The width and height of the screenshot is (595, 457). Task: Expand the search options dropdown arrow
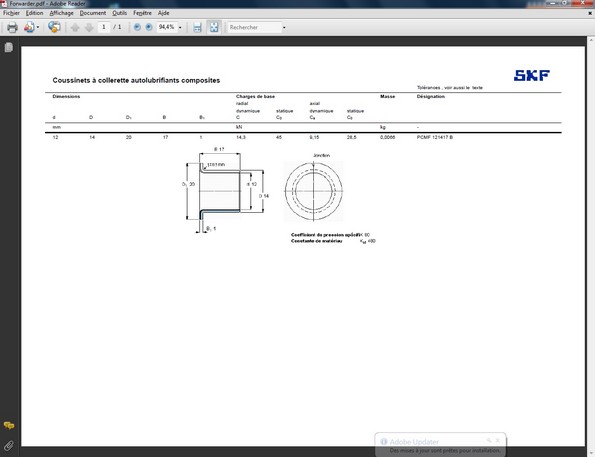click(x=284, y=27)
